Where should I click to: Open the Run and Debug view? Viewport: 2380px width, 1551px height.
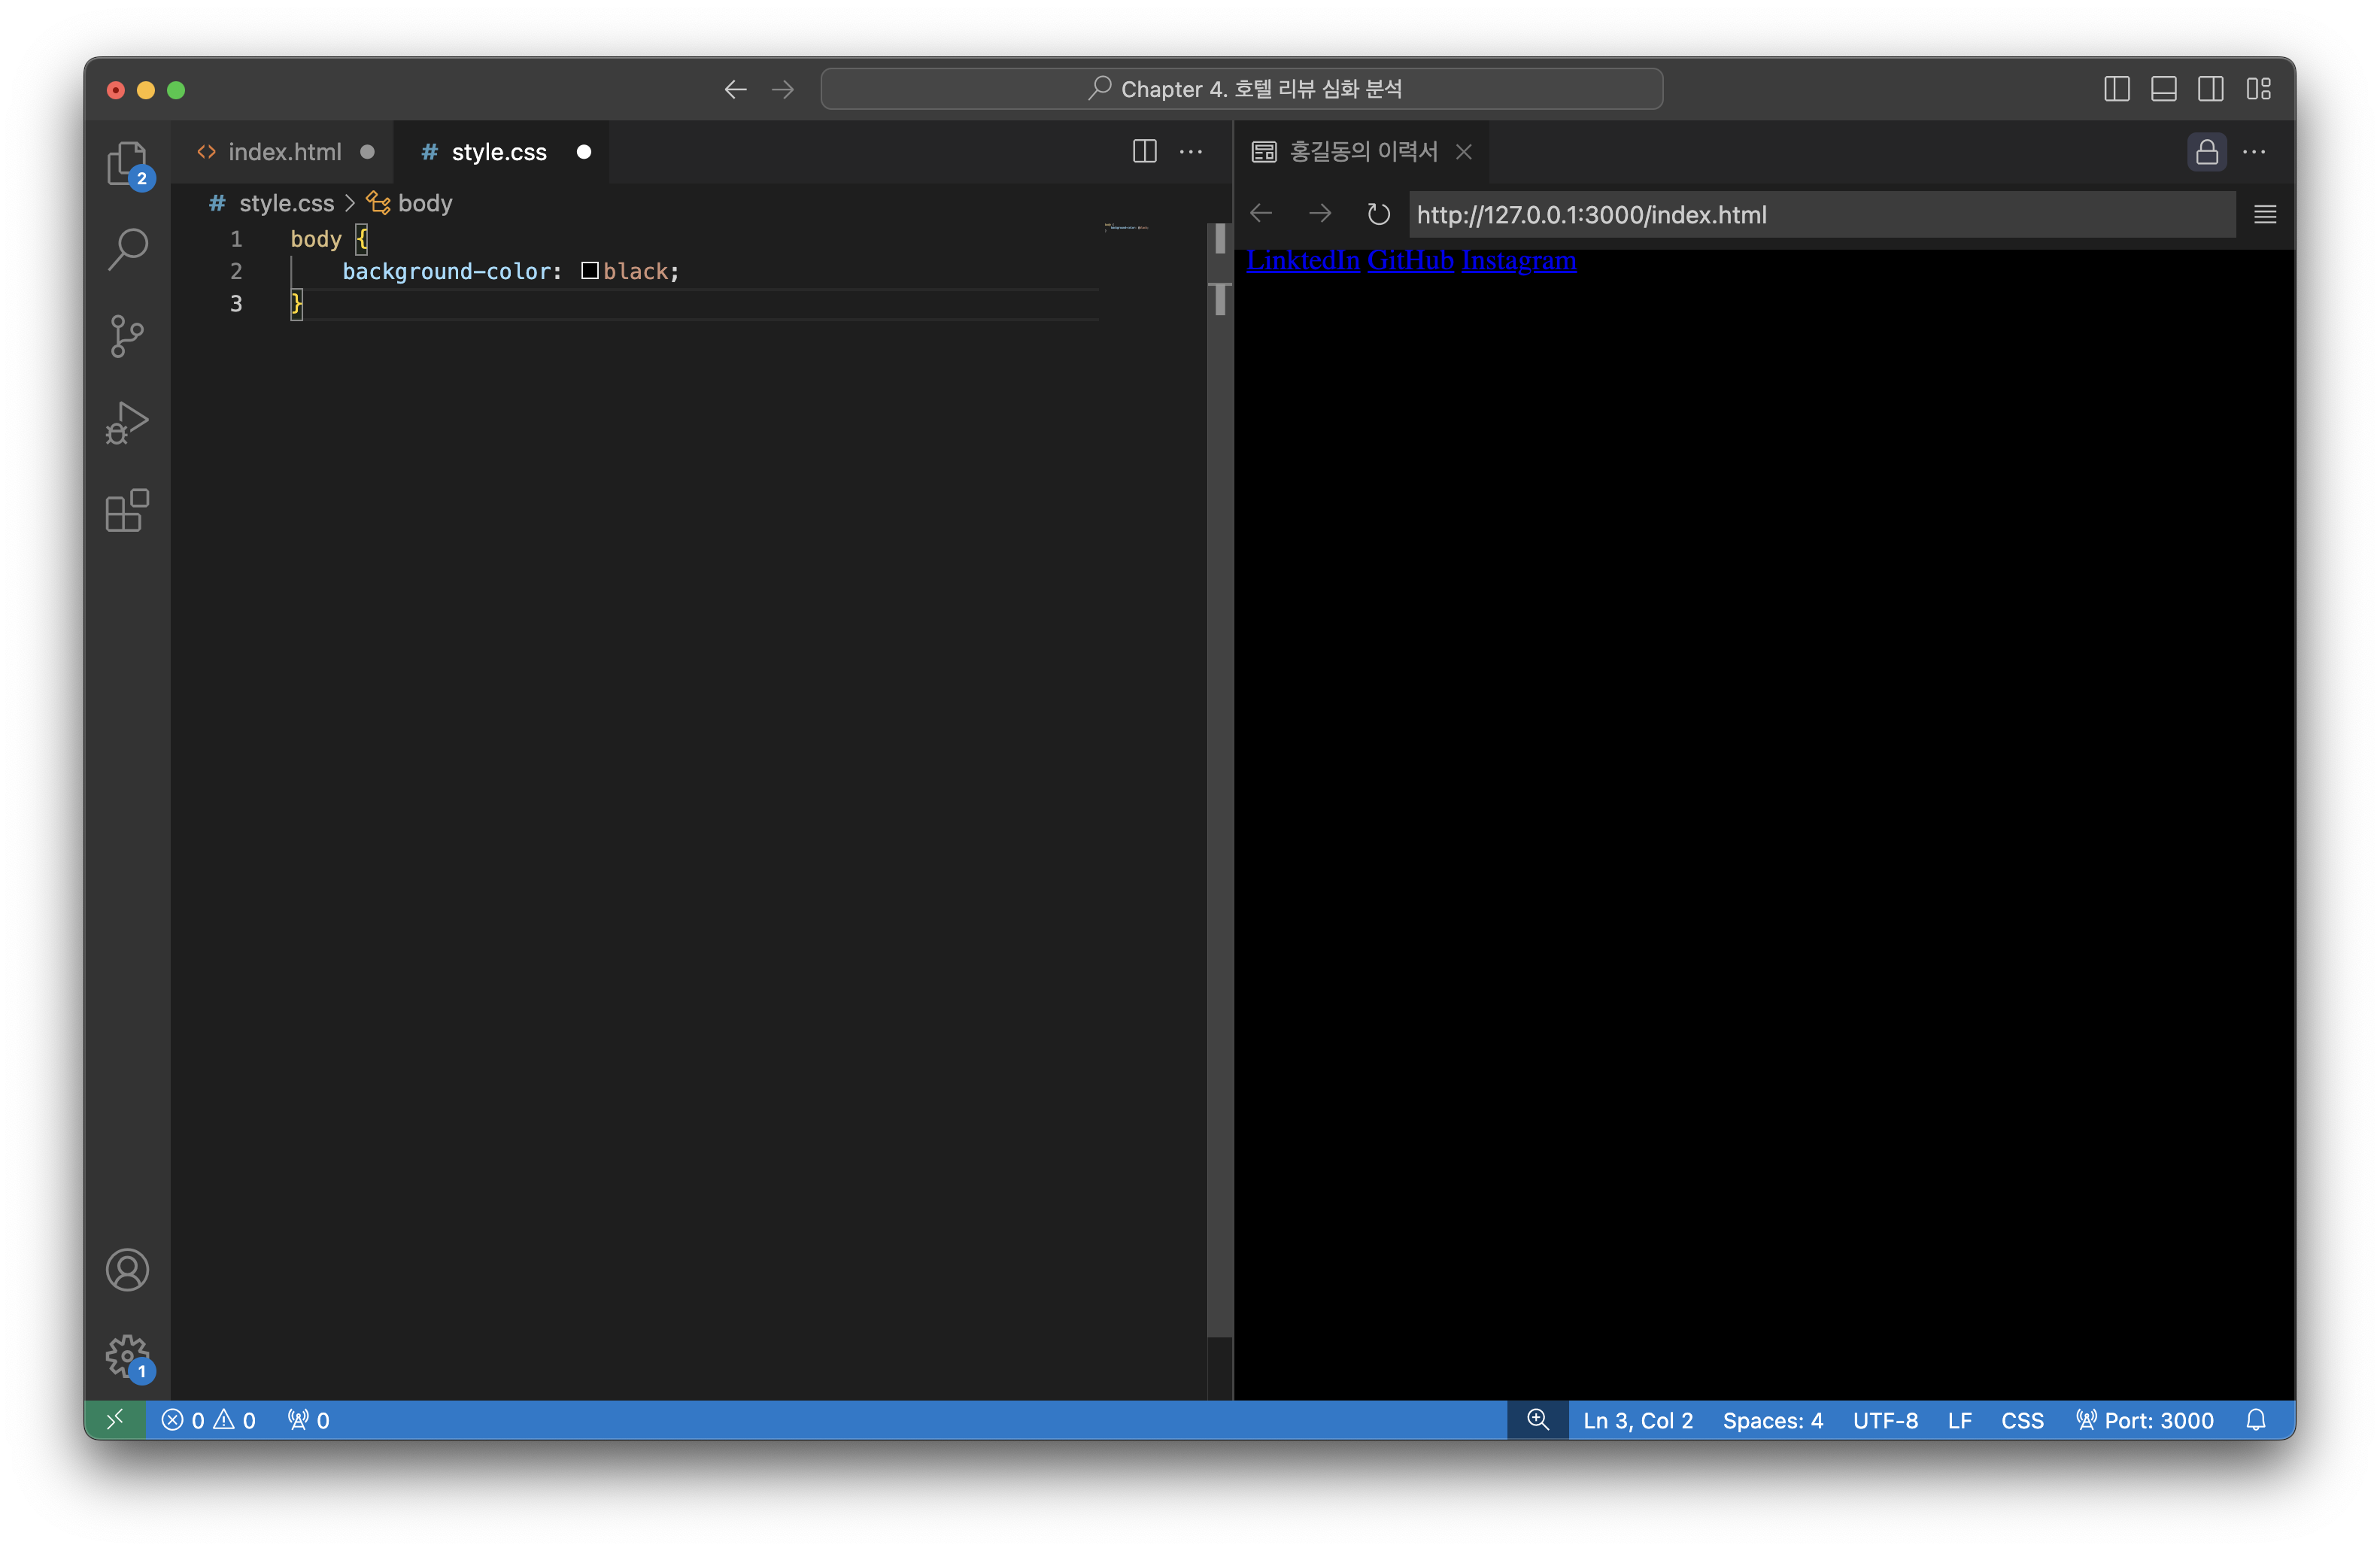tap(127, 423)
